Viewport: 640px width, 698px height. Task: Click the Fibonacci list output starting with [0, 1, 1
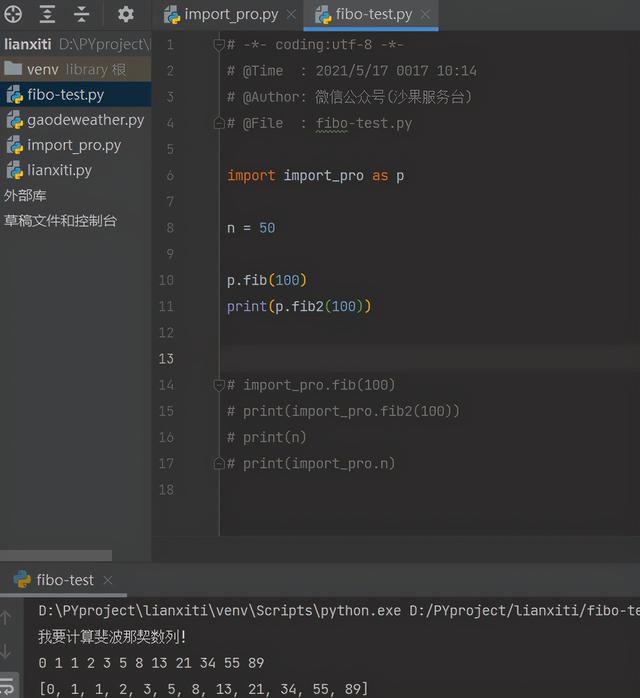pyautogui.click(x=203, y=689)
